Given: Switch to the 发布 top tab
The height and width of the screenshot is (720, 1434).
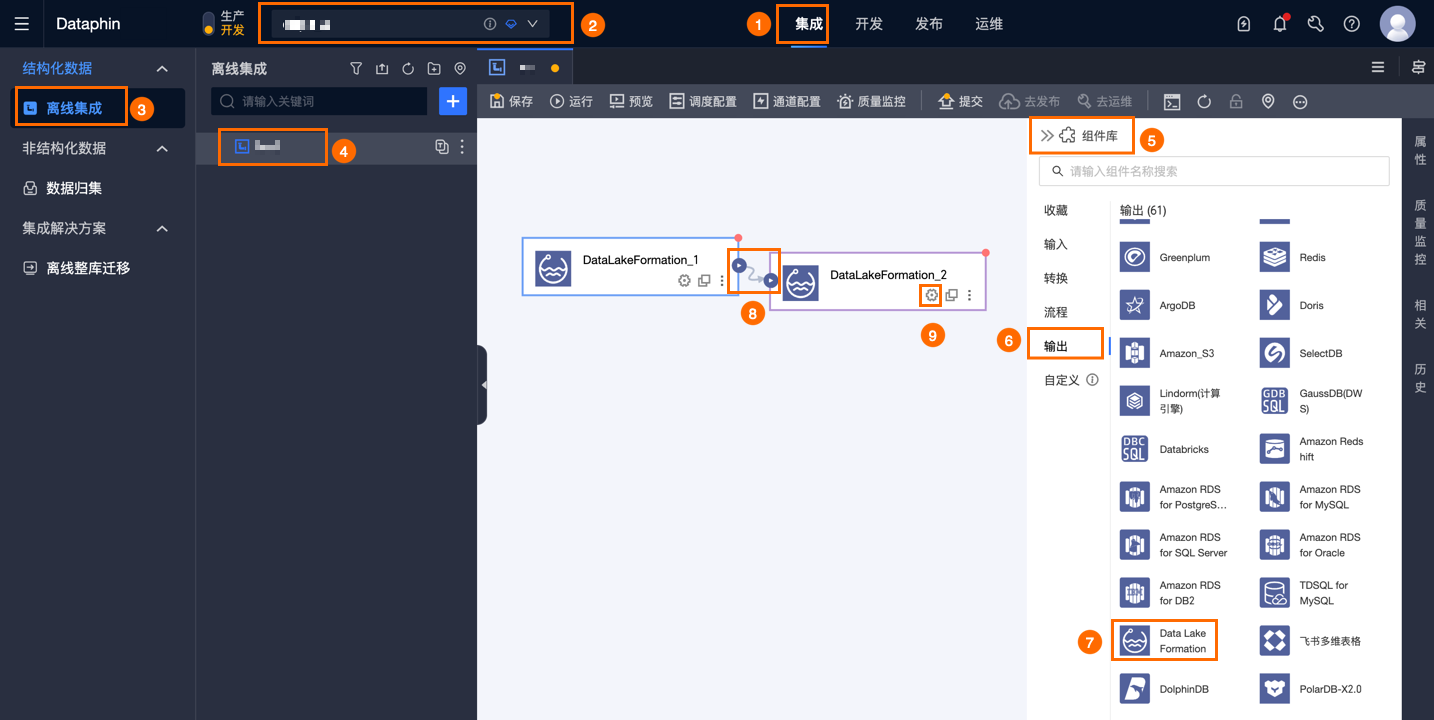Looking at the screenshot, I should pyautogui.click(x=929, y=24).
